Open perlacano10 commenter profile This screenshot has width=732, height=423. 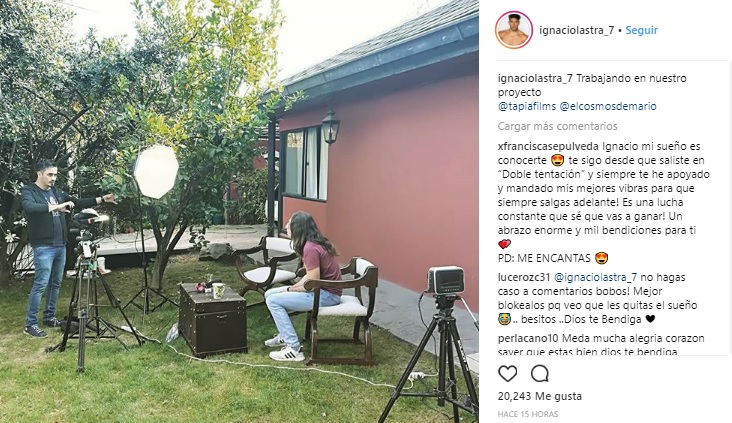tap(528, 338)
